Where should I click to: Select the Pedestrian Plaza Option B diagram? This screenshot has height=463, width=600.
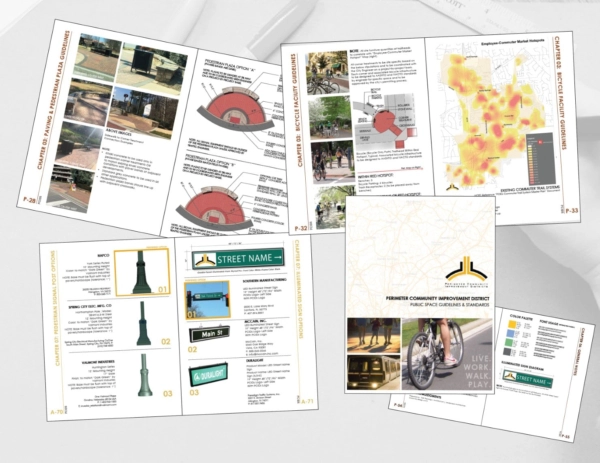(x=215, y=211)
